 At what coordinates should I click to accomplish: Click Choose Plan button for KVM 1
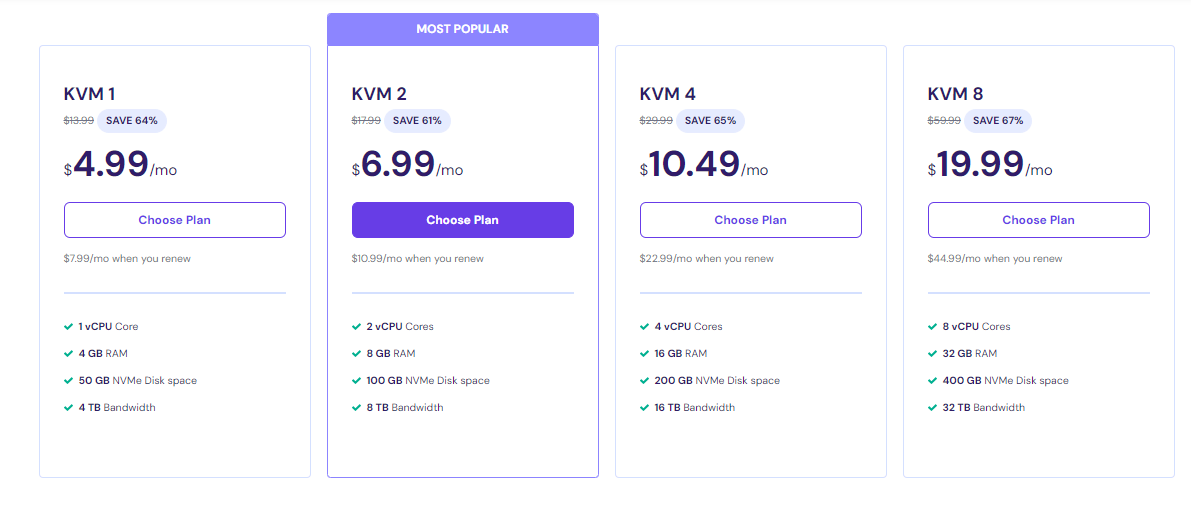click(x=175, y=220)
